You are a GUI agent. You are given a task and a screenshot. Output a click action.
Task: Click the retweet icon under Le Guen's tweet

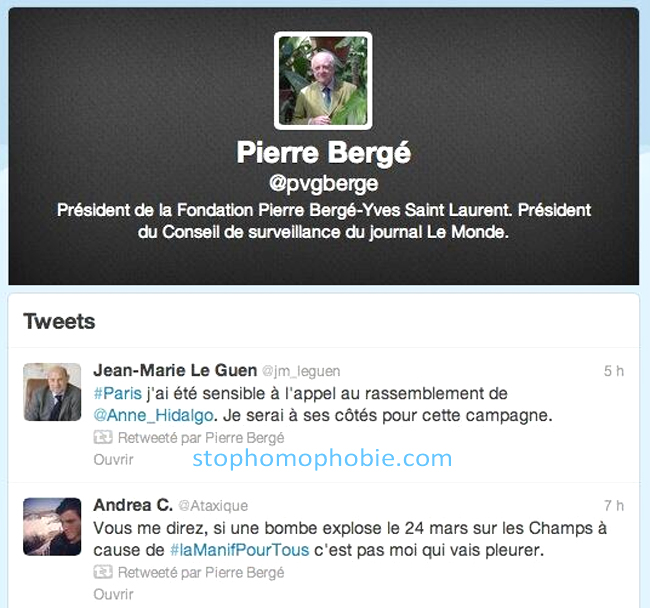[x=103, y=437]
